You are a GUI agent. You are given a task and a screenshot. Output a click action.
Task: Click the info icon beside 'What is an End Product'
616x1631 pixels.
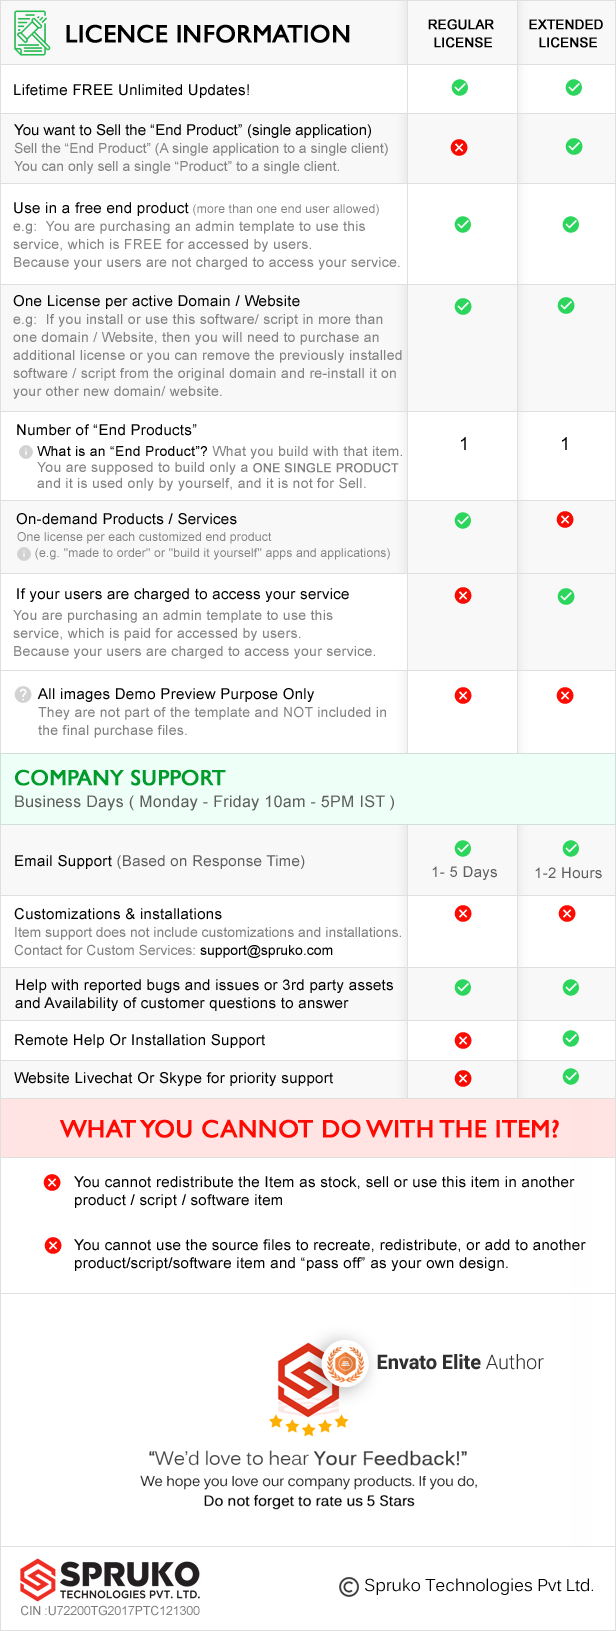[26, 452]
